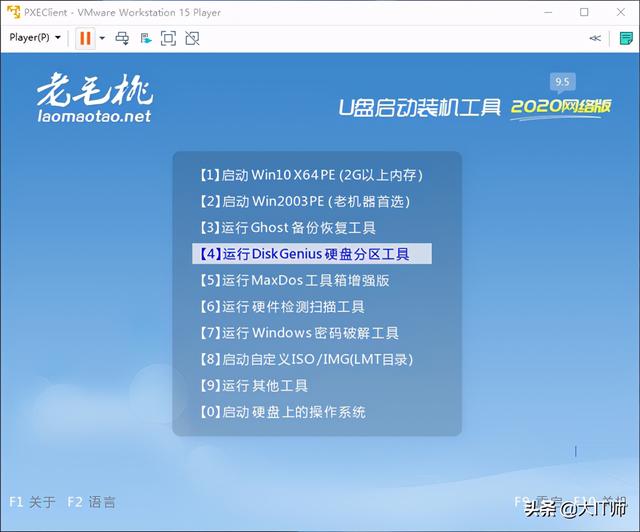Select option 7 Windows password tool
The width and height of the screenshot is (640, 532).
[x=311, y=333]
